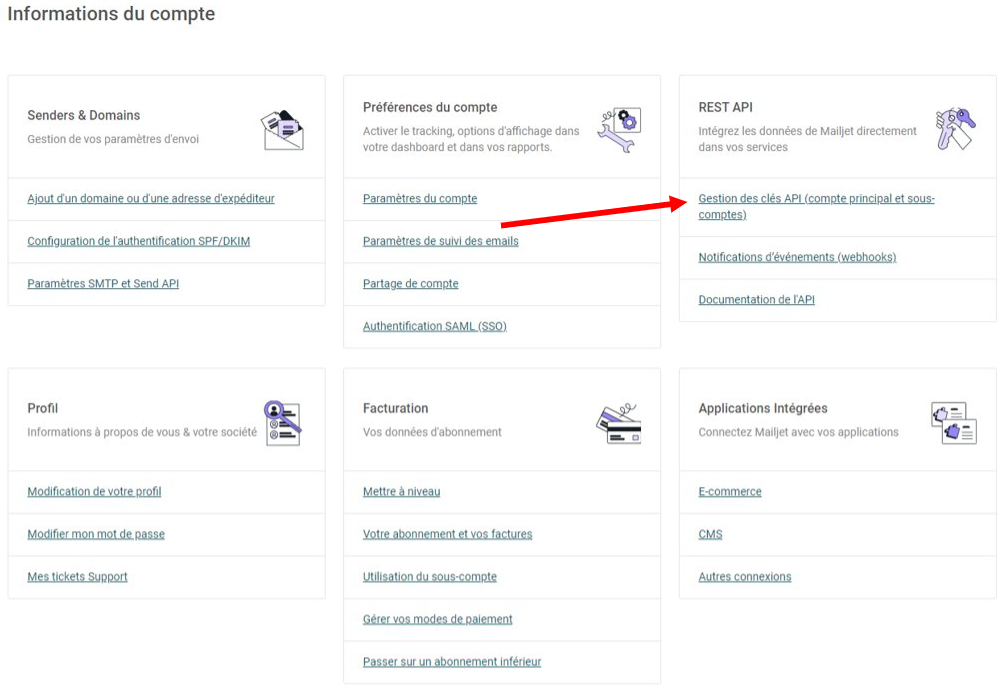Click text Gestion de vos paramètres d'envoi

pyautogui.click(x=113, y=139)
